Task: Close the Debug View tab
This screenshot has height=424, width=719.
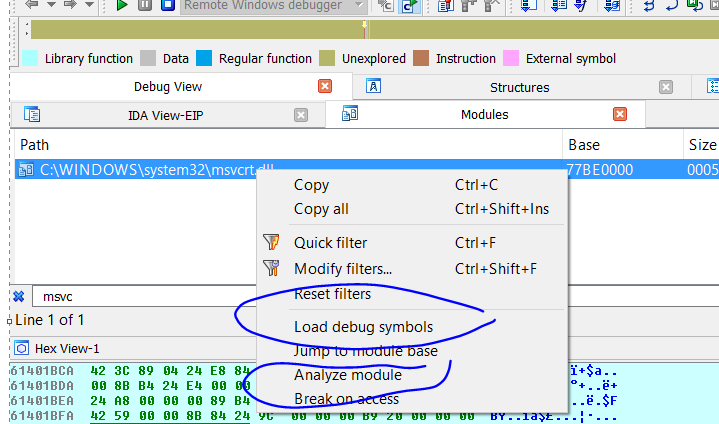Action: point(324,87)
